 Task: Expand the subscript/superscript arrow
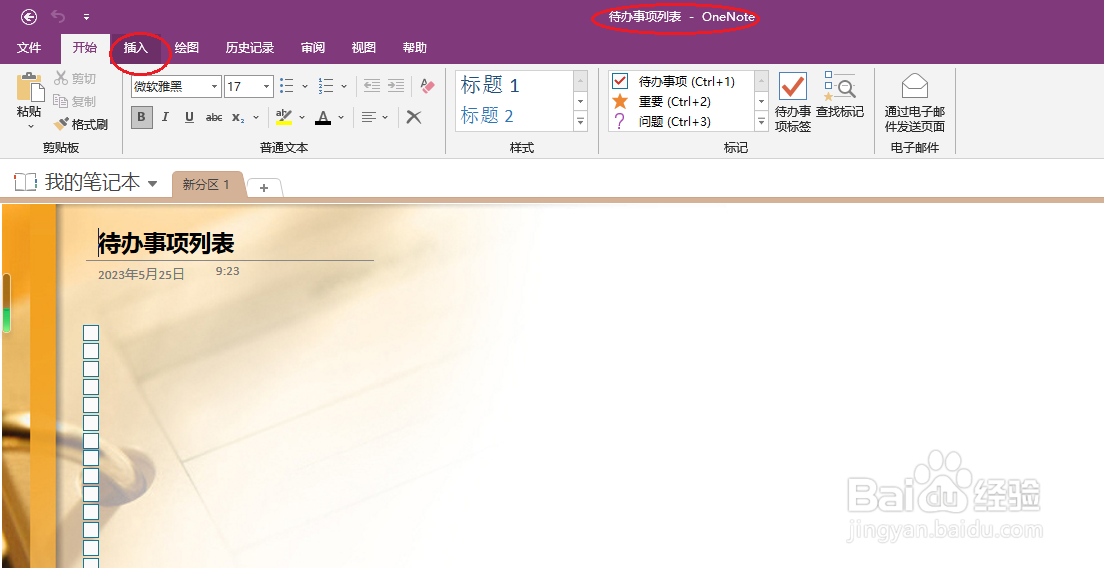[x=256, y=118]
